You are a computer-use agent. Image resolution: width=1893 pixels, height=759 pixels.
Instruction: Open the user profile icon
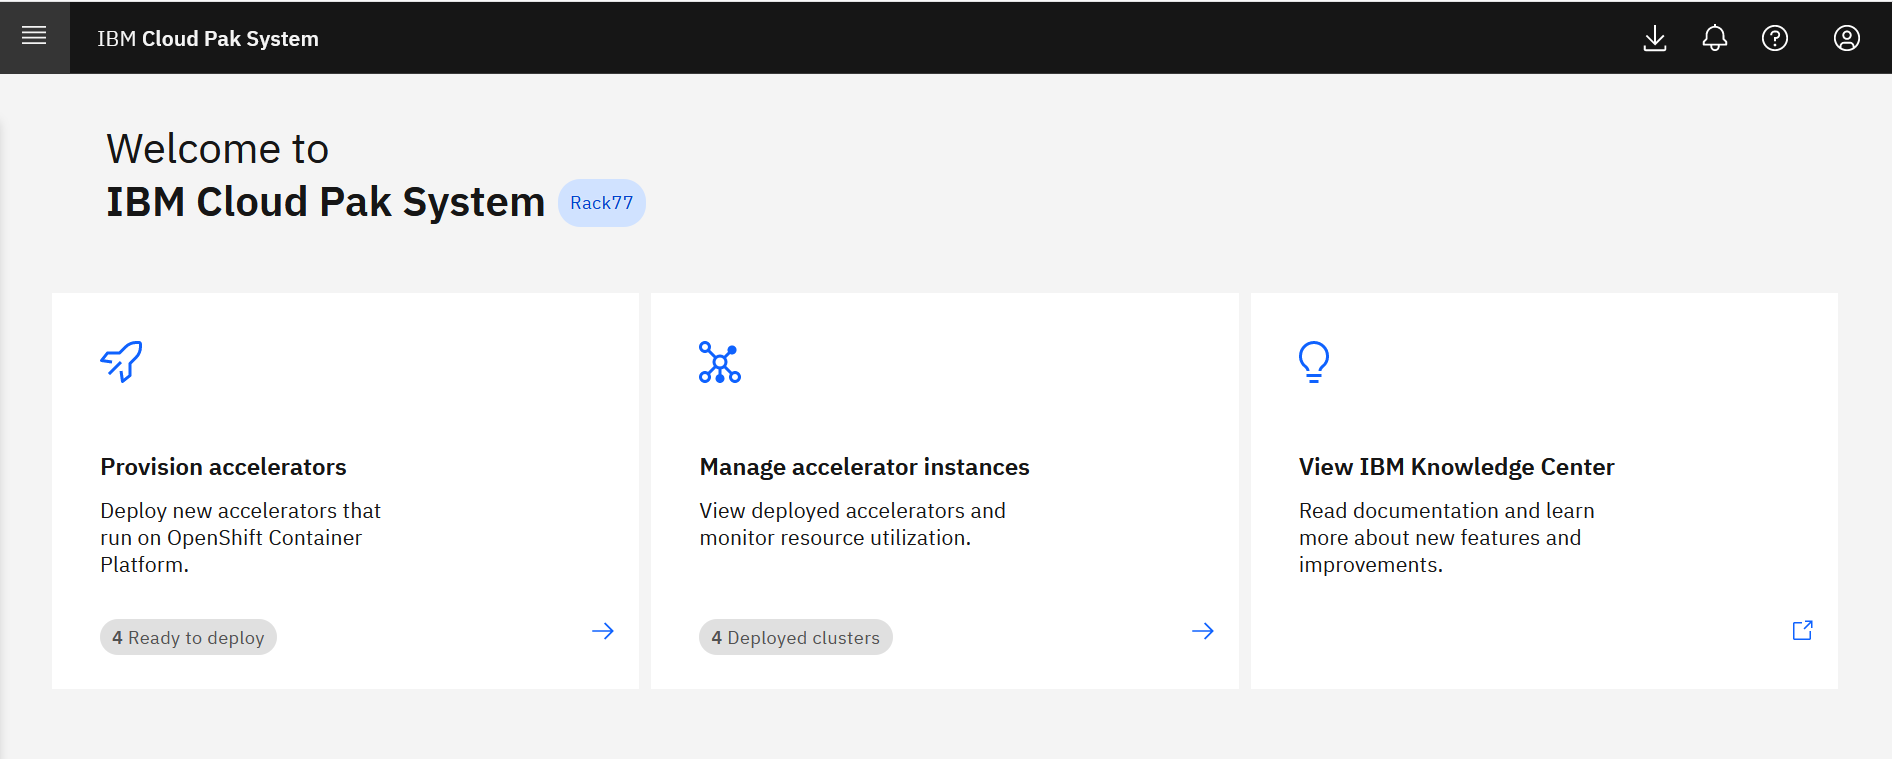coord(1847,38)
